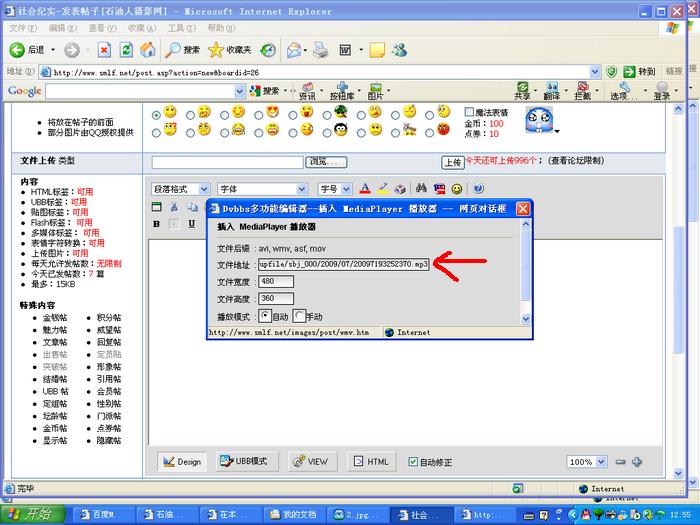Click the Google toolbar 资讯 icon
The image size is (700, 525).
pyautogui.click(x=307, y=91)
